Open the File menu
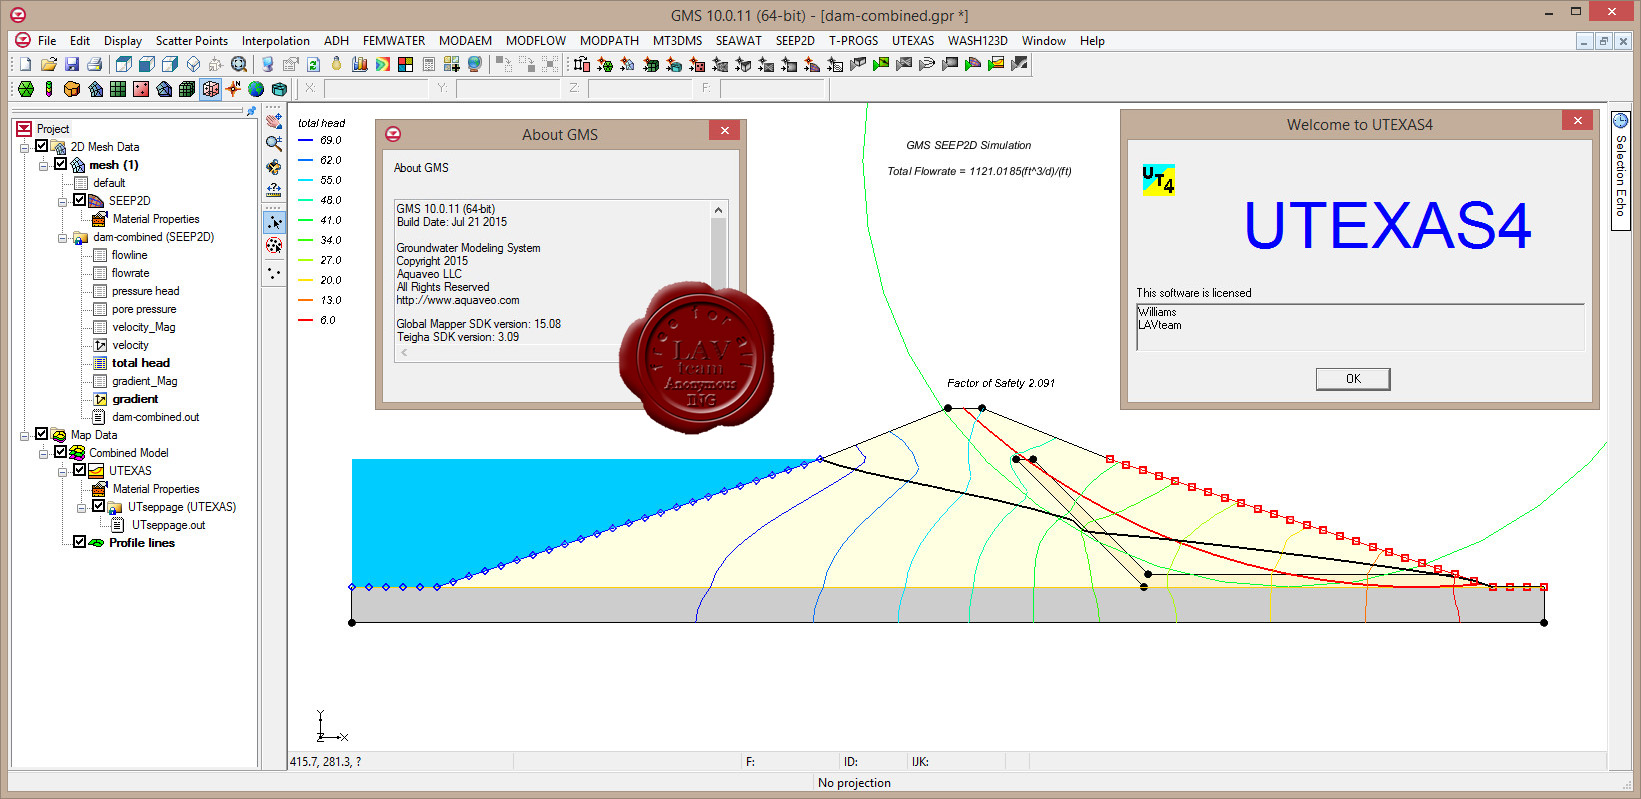This screenshot has width=1641, height=799. (47, 41)
